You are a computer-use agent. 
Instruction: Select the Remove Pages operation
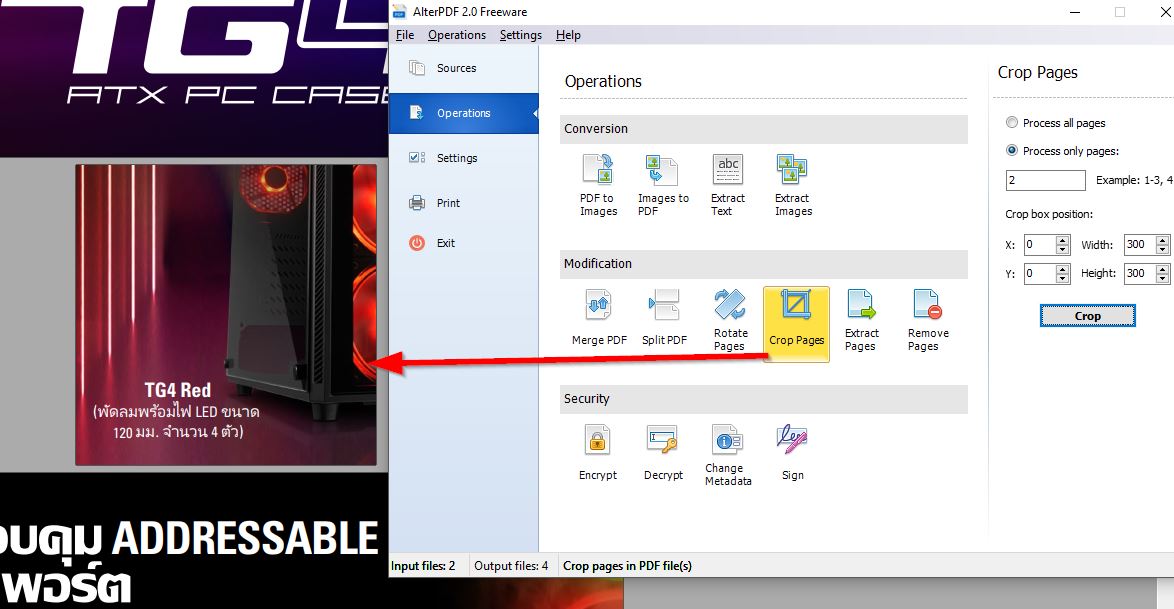[x=928, y=320]
